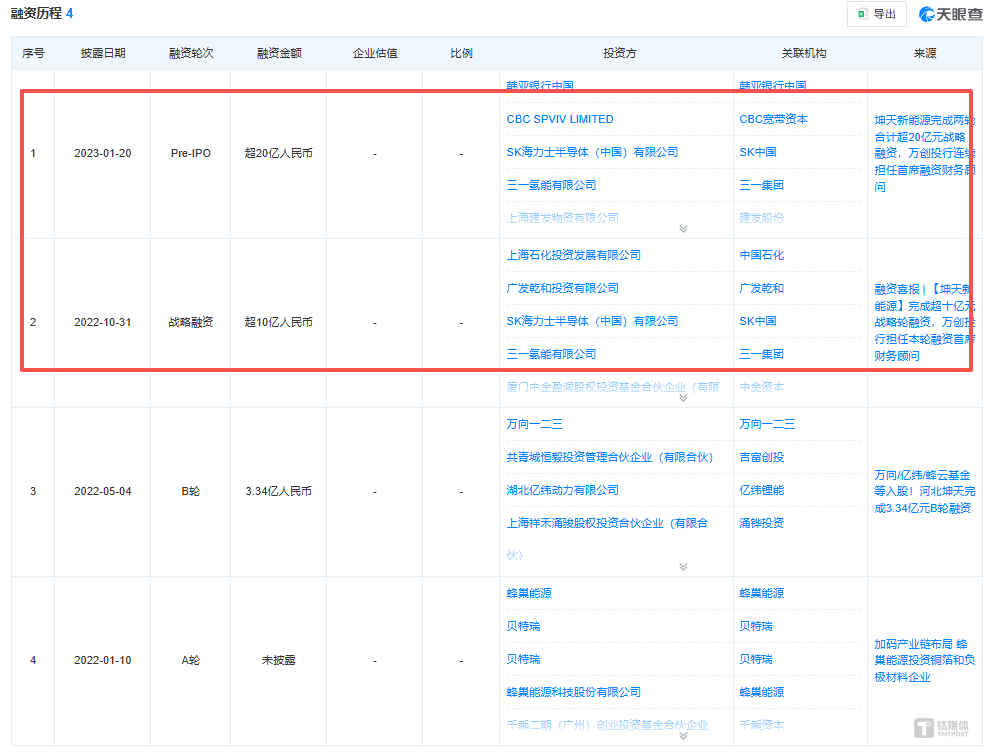Open SK海力士半导体 link in Pre-IPO row

(592, 152)
